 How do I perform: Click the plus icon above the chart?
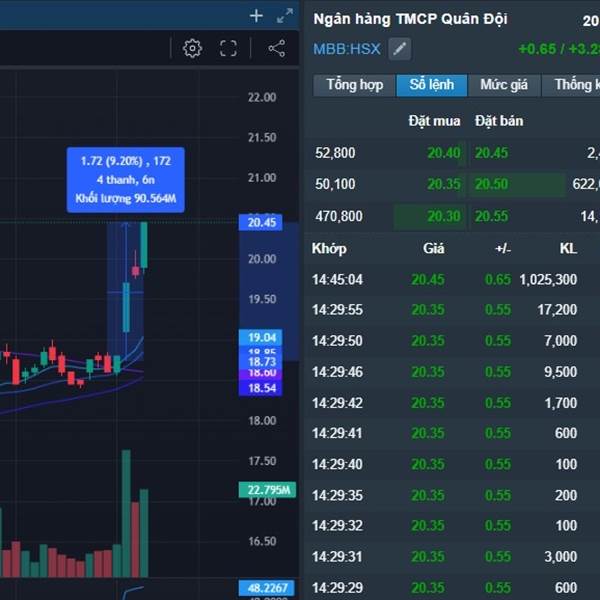(x=256, y=16)
